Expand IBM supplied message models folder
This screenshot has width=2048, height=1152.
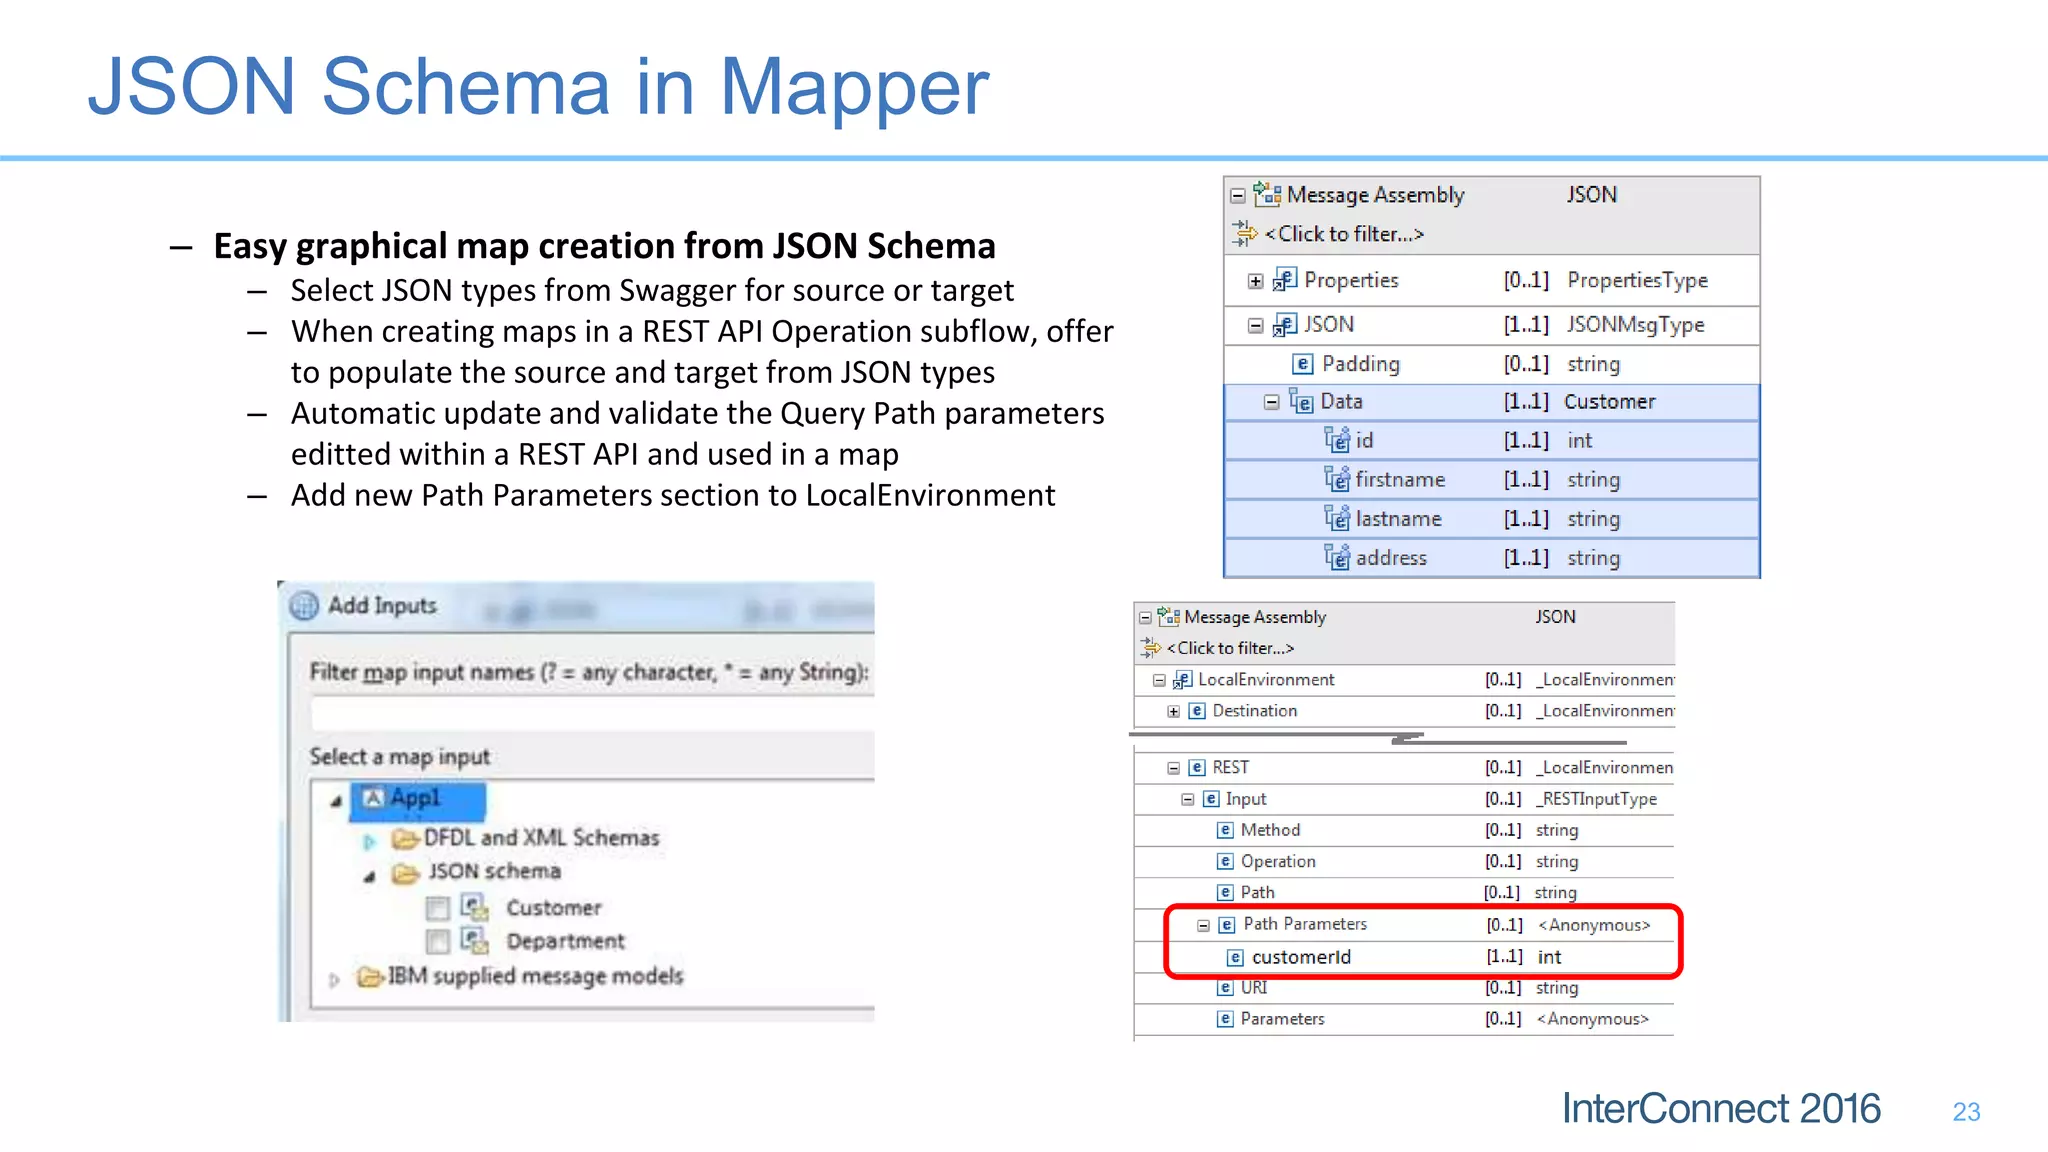pos(335,980)
